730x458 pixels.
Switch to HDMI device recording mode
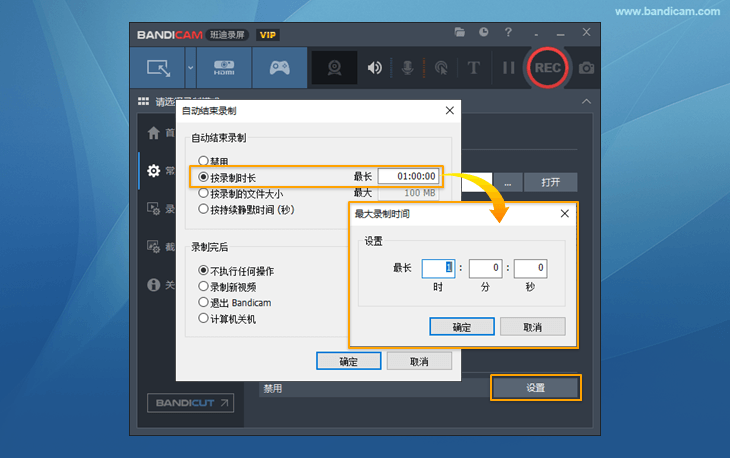click(x=224, y=68)
